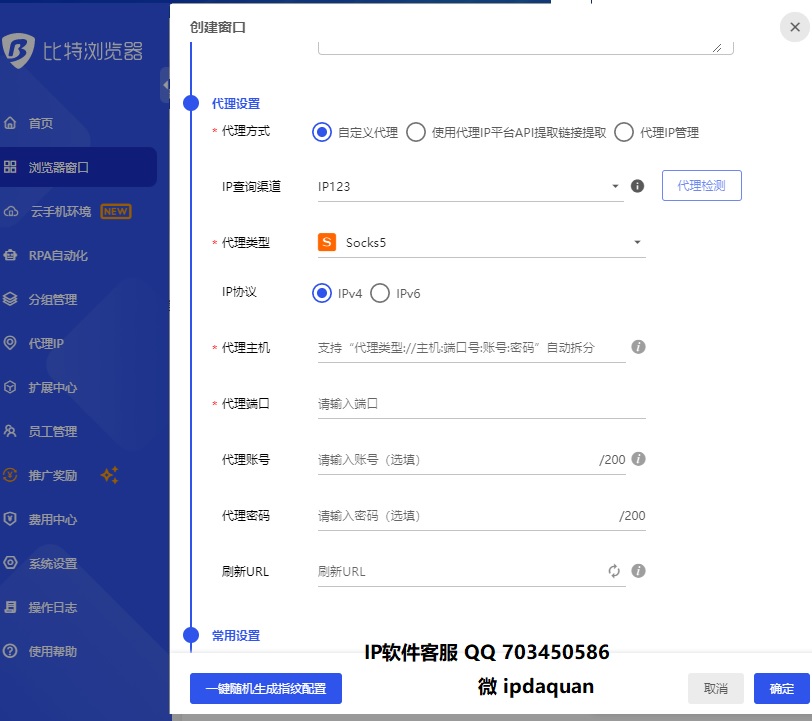Click the info icon beside 代理账号 field

[638, 459]
